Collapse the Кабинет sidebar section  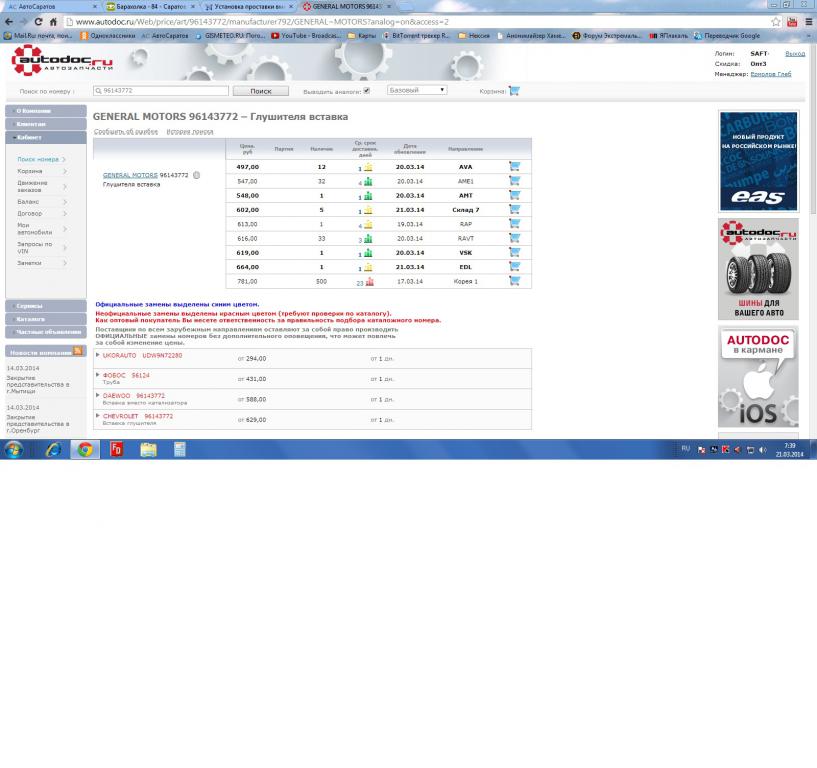(46, 137)
